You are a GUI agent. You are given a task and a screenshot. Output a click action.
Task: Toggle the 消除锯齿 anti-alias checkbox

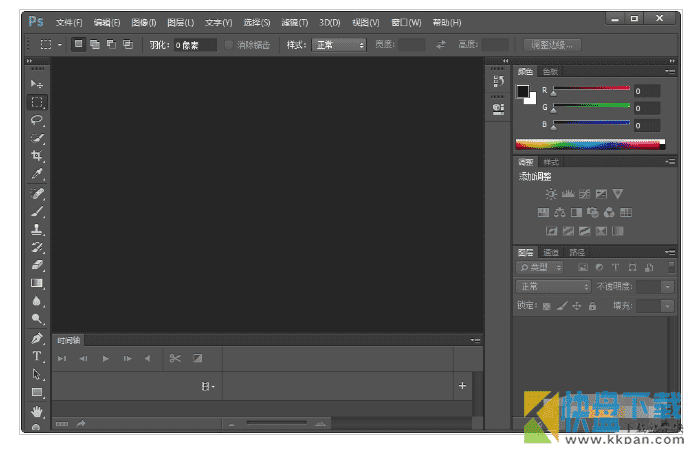[x=228, y=44]
